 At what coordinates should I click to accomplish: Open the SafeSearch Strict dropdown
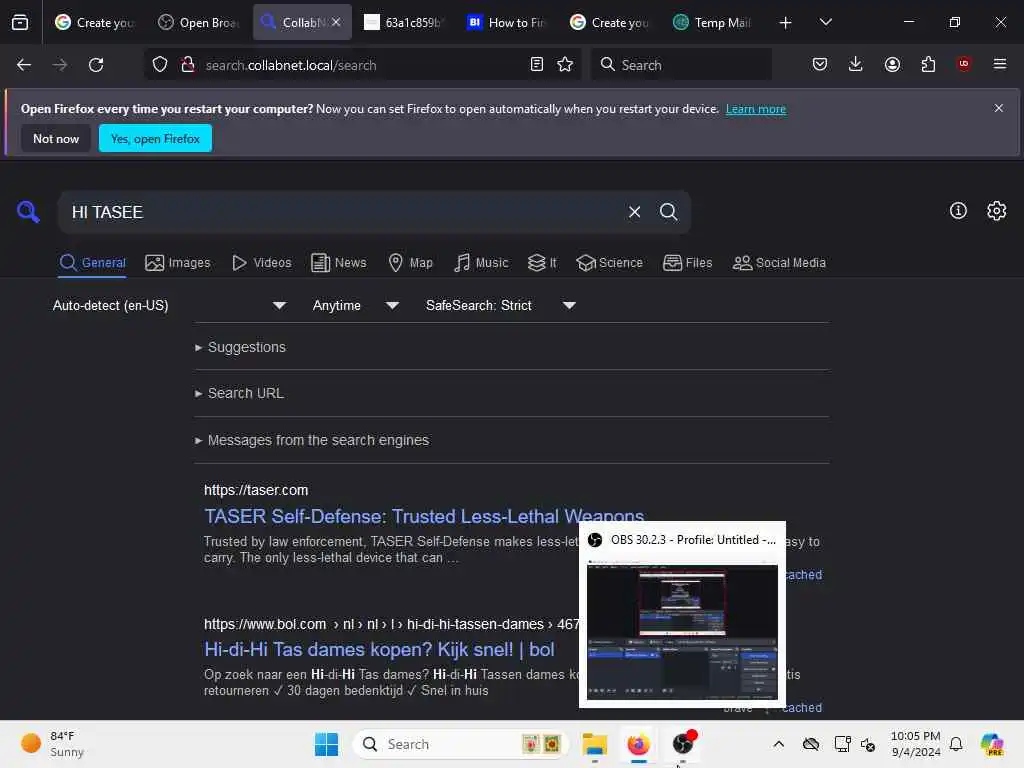pyautogui.click(x=500, y=305)
